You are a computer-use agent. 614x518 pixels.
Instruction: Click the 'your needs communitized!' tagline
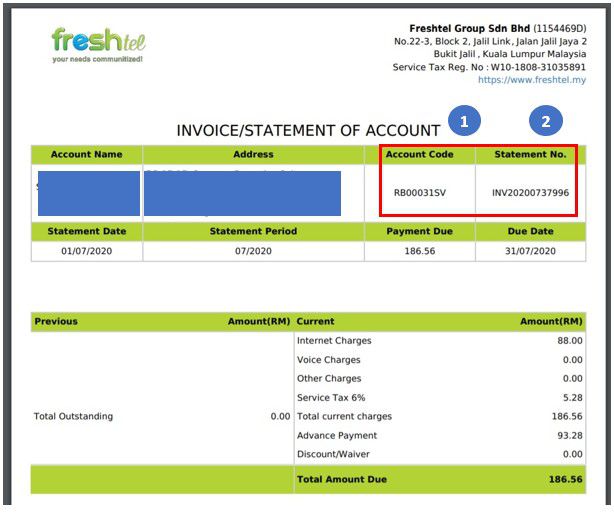coord(98,59)
